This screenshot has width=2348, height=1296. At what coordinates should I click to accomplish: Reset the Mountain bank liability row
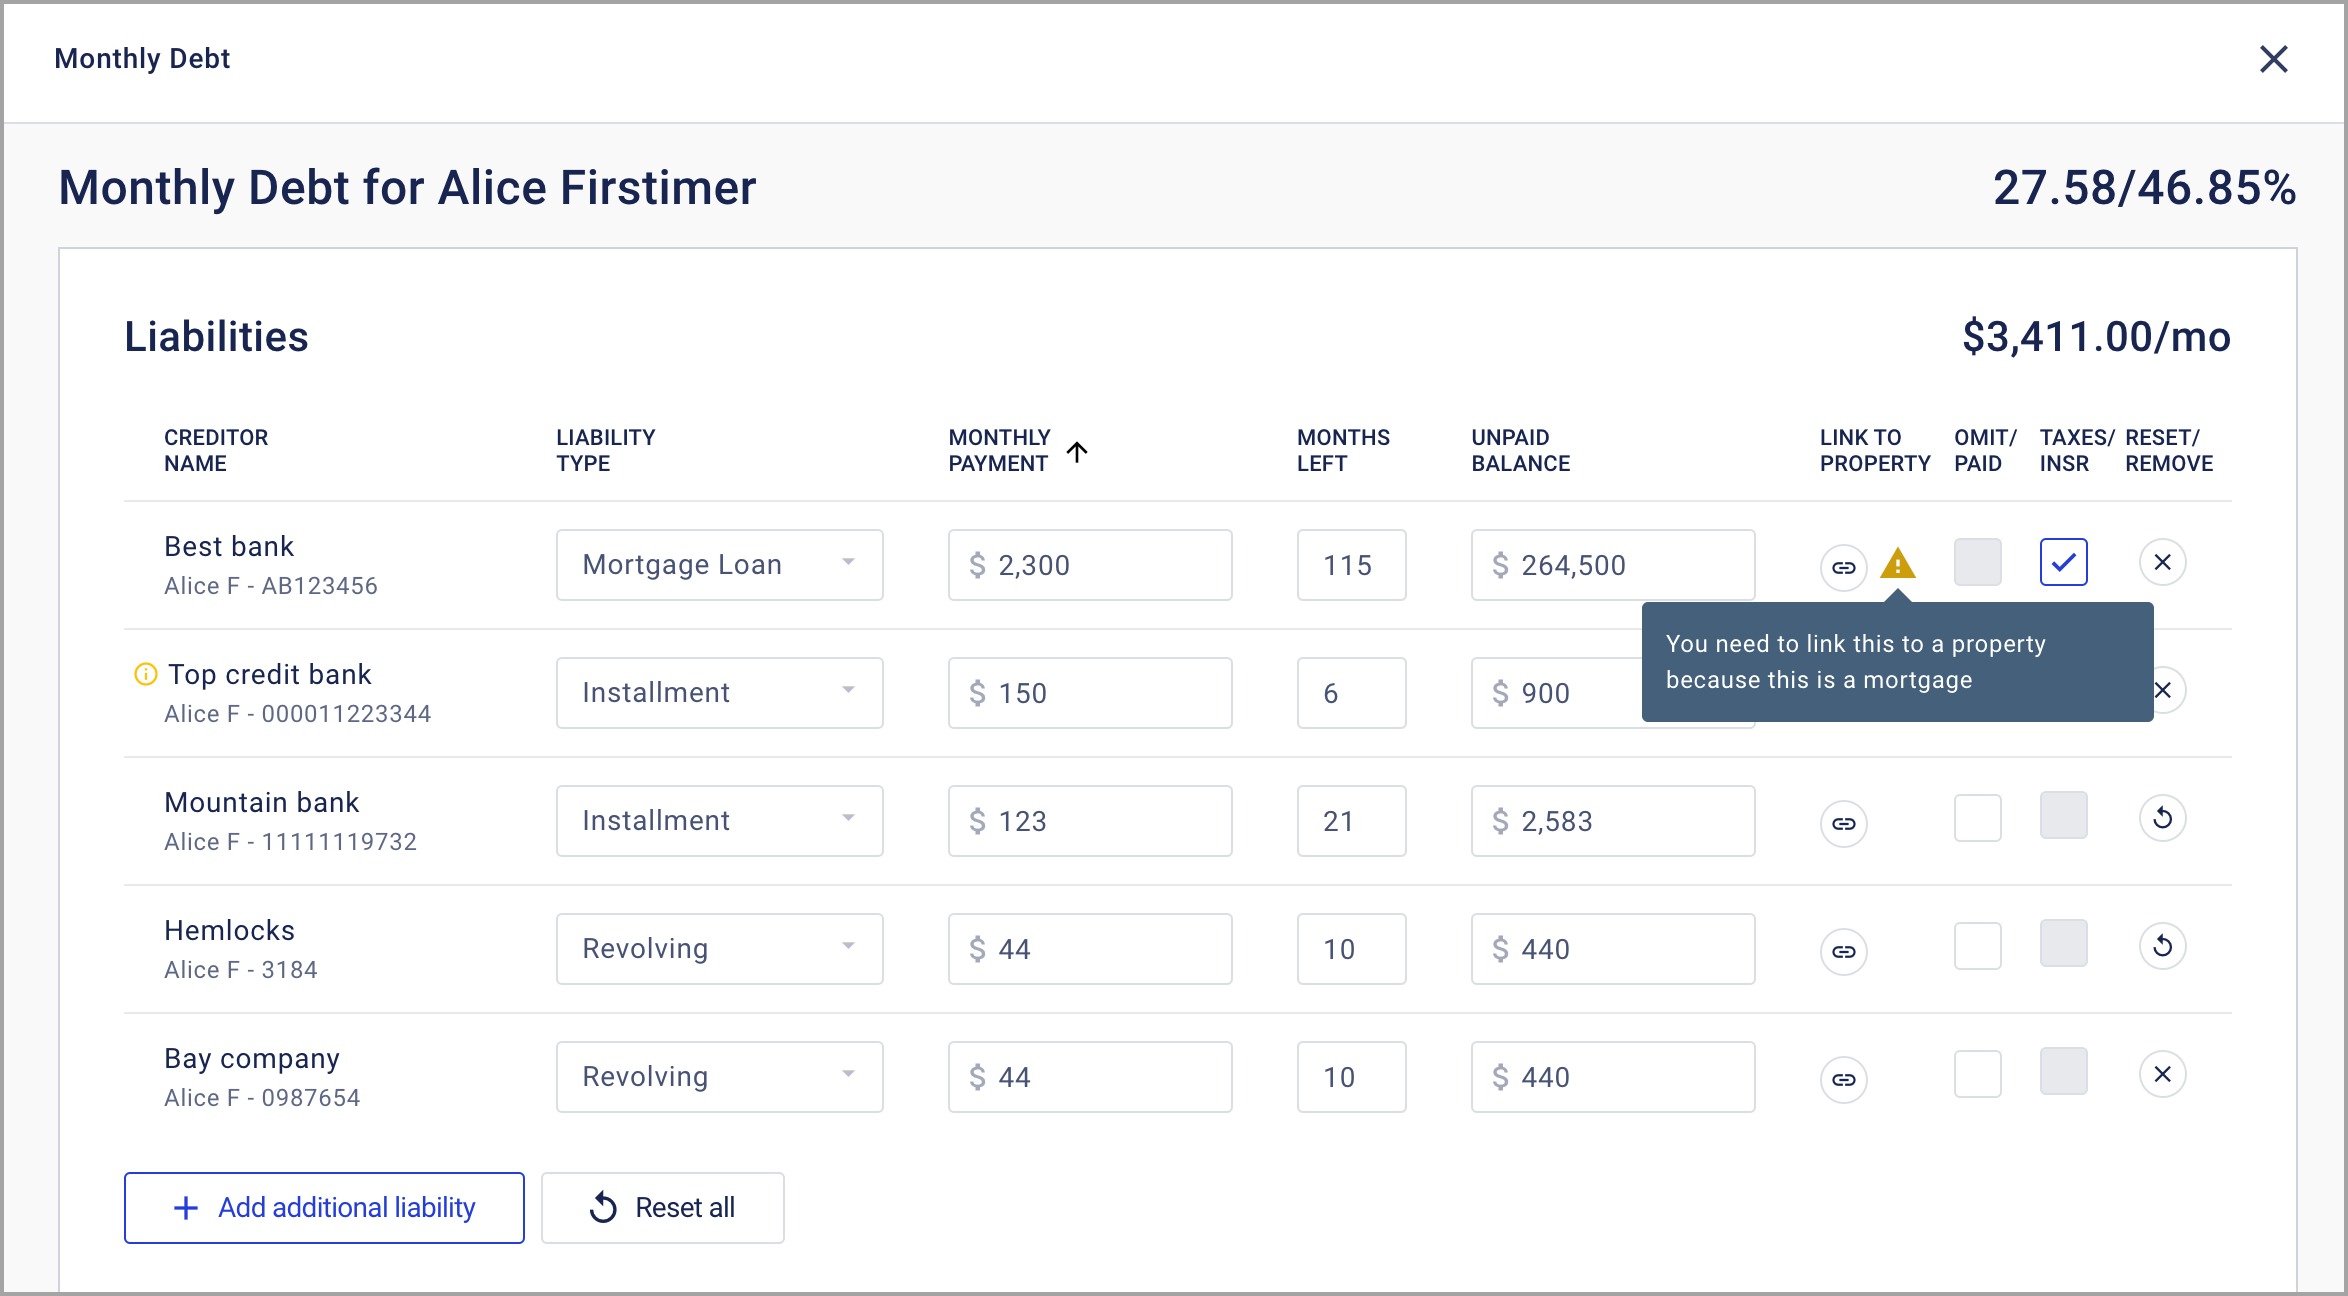pos(2162,819)
